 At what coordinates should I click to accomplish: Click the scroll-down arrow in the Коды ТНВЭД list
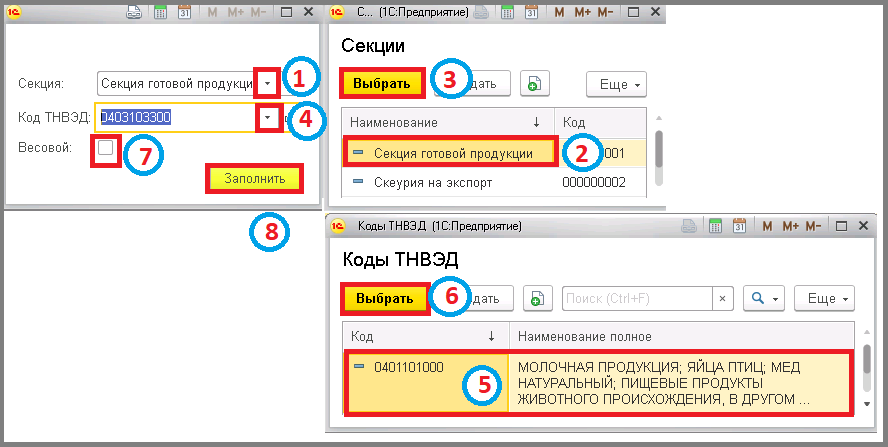(x=866, y=403)
